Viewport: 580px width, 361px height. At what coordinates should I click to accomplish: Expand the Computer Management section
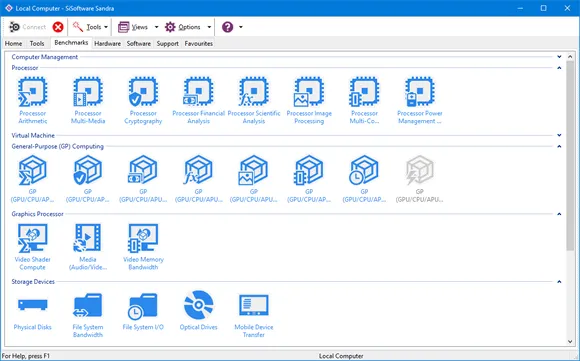point(559,57)
